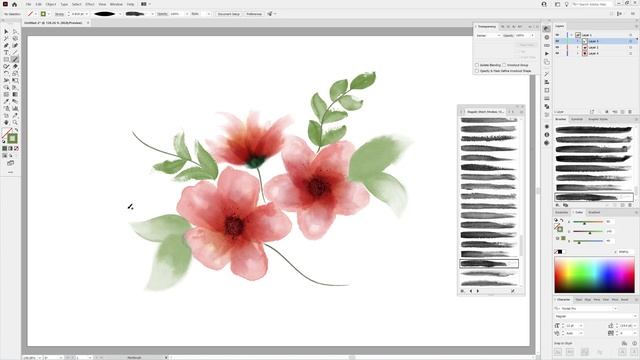The height and width of the screenshot is (360, 640).
Task: Switch to the Swatches tab
Action: pyautogui.click(x=561, y=212)
